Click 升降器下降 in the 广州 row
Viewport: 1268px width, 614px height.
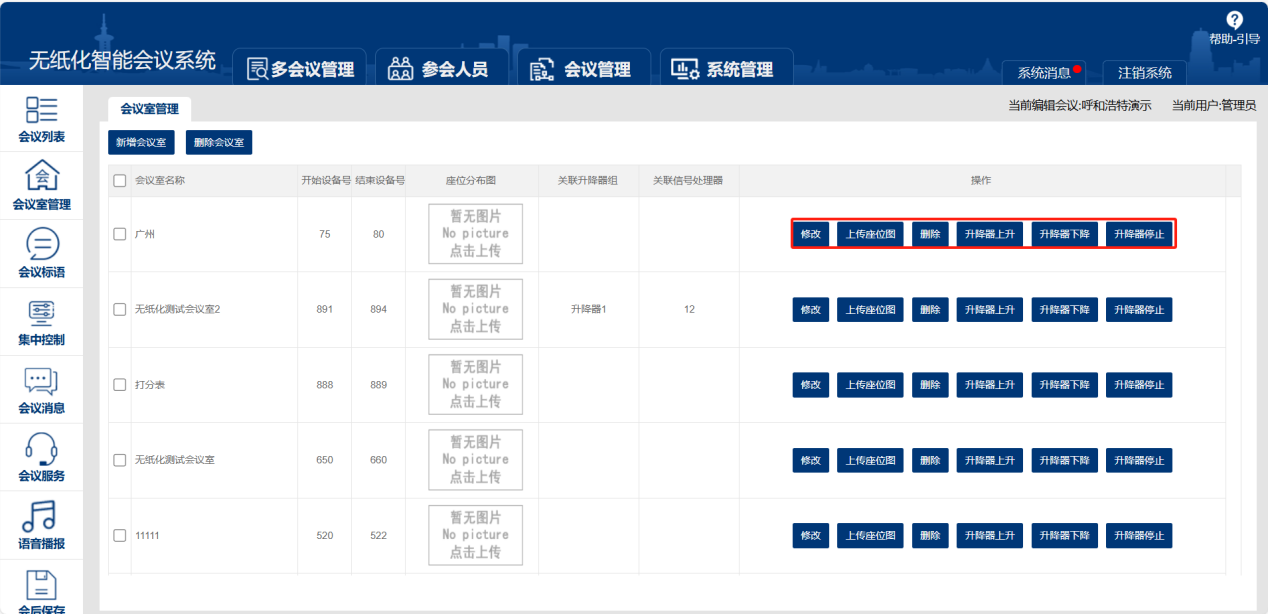pos(1064,234)
